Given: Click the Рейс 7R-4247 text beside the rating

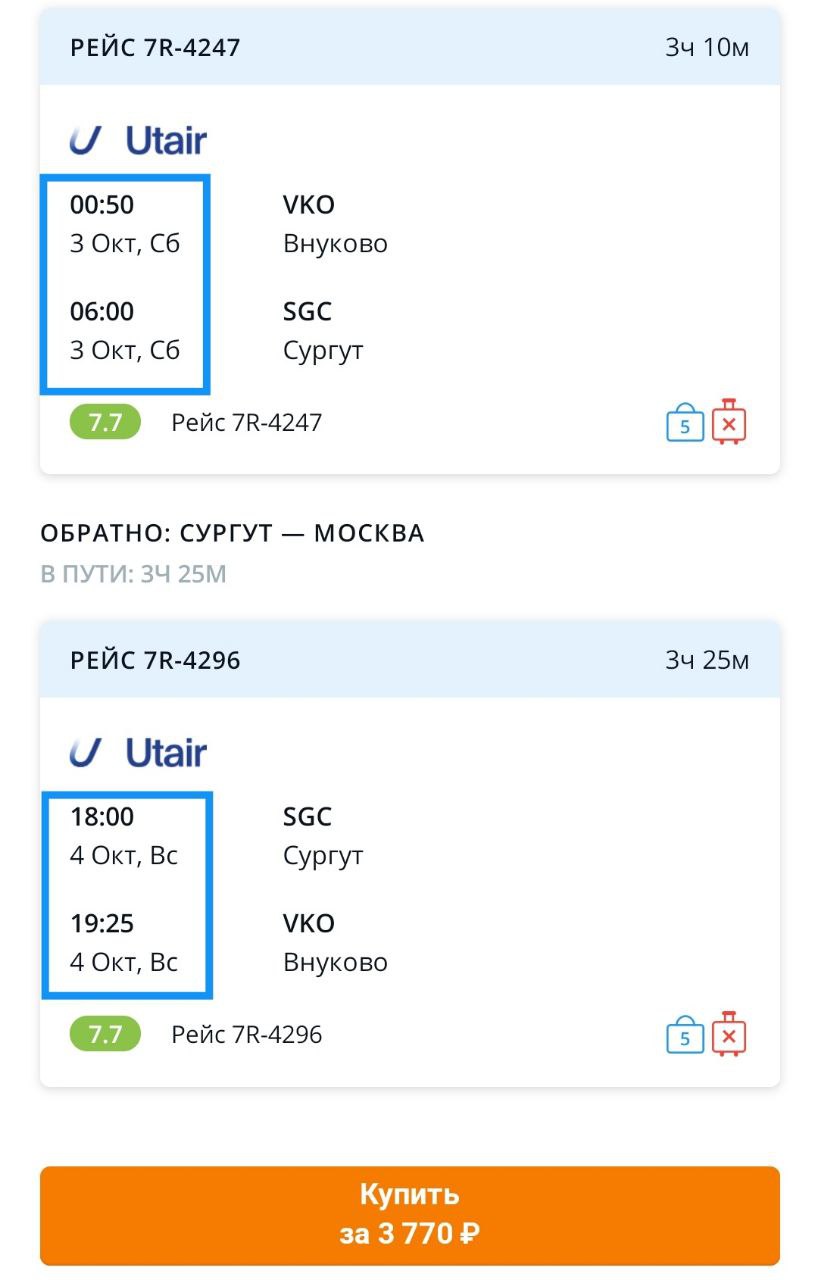Looking at the screenshot, I should click(x=247, y=422).
